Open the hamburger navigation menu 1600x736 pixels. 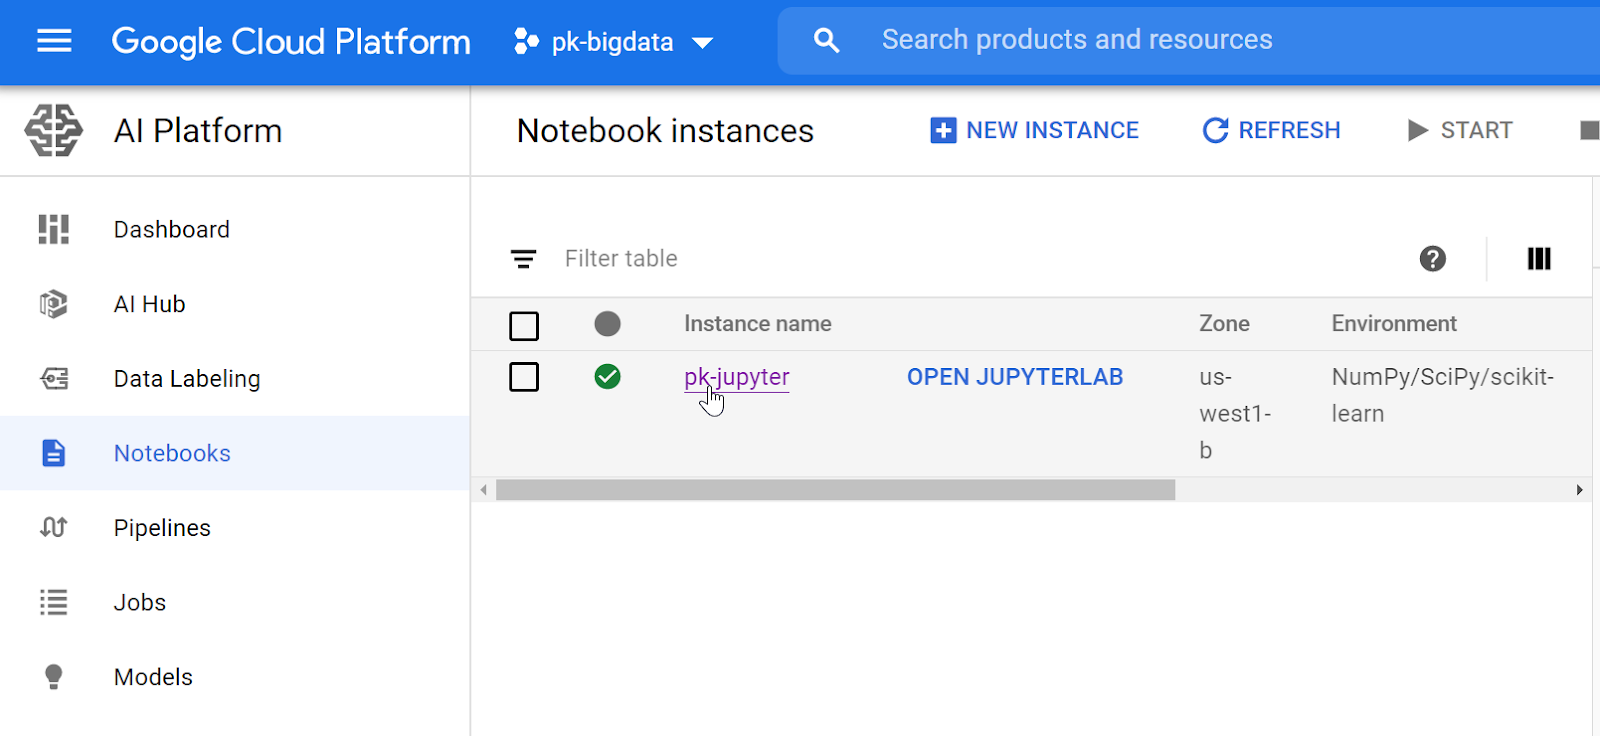tap(54, 41)
